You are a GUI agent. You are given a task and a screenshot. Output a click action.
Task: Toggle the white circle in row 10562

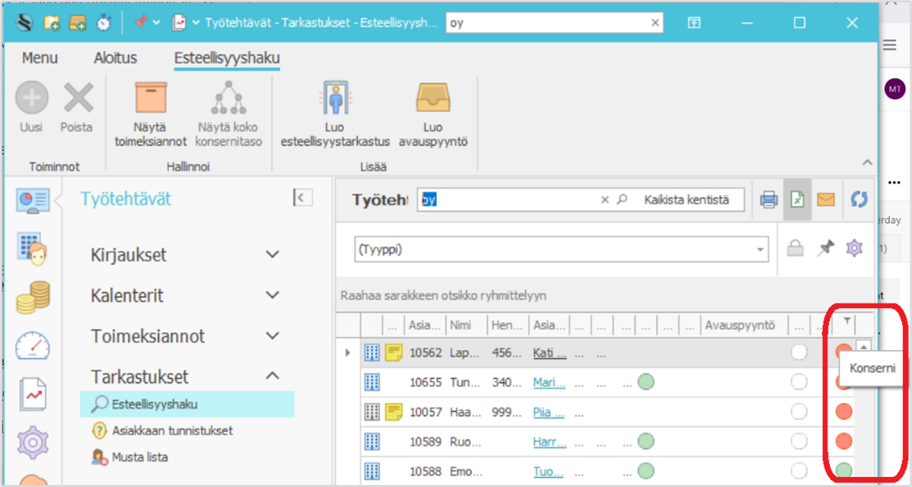click(x=799, y=352)
